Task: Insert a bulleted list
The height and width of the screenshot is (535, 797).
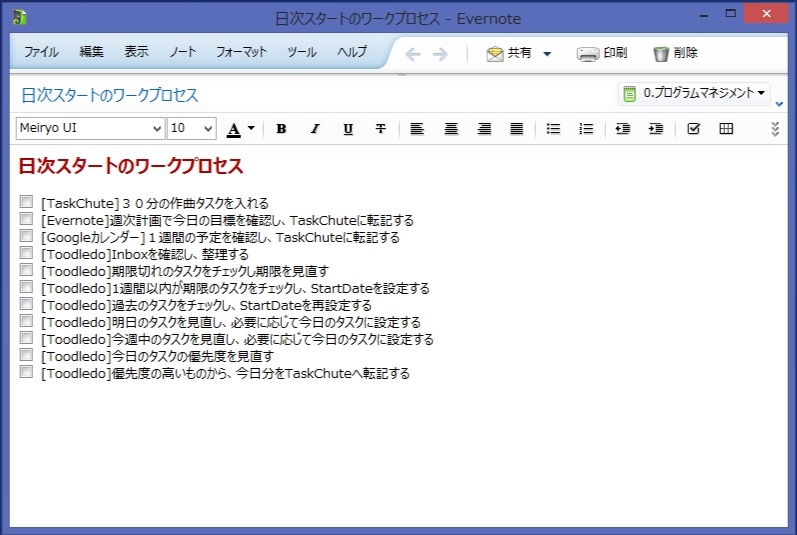Action: (553, 128)
